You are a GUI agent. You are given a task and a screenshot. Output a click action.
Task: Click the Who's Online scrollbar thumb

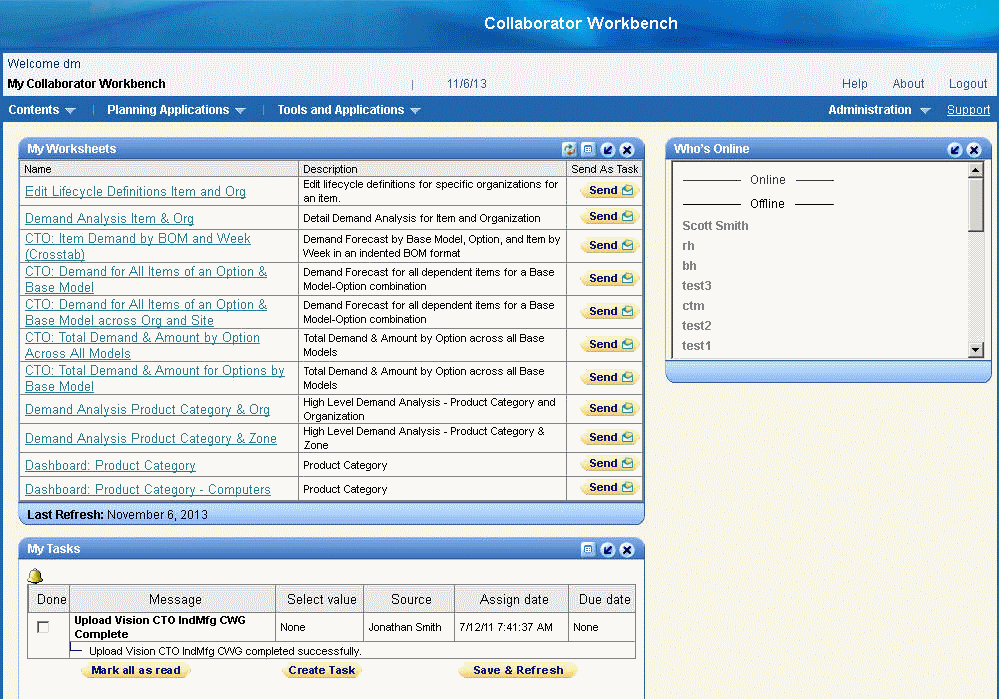click(x=975, y=205)
